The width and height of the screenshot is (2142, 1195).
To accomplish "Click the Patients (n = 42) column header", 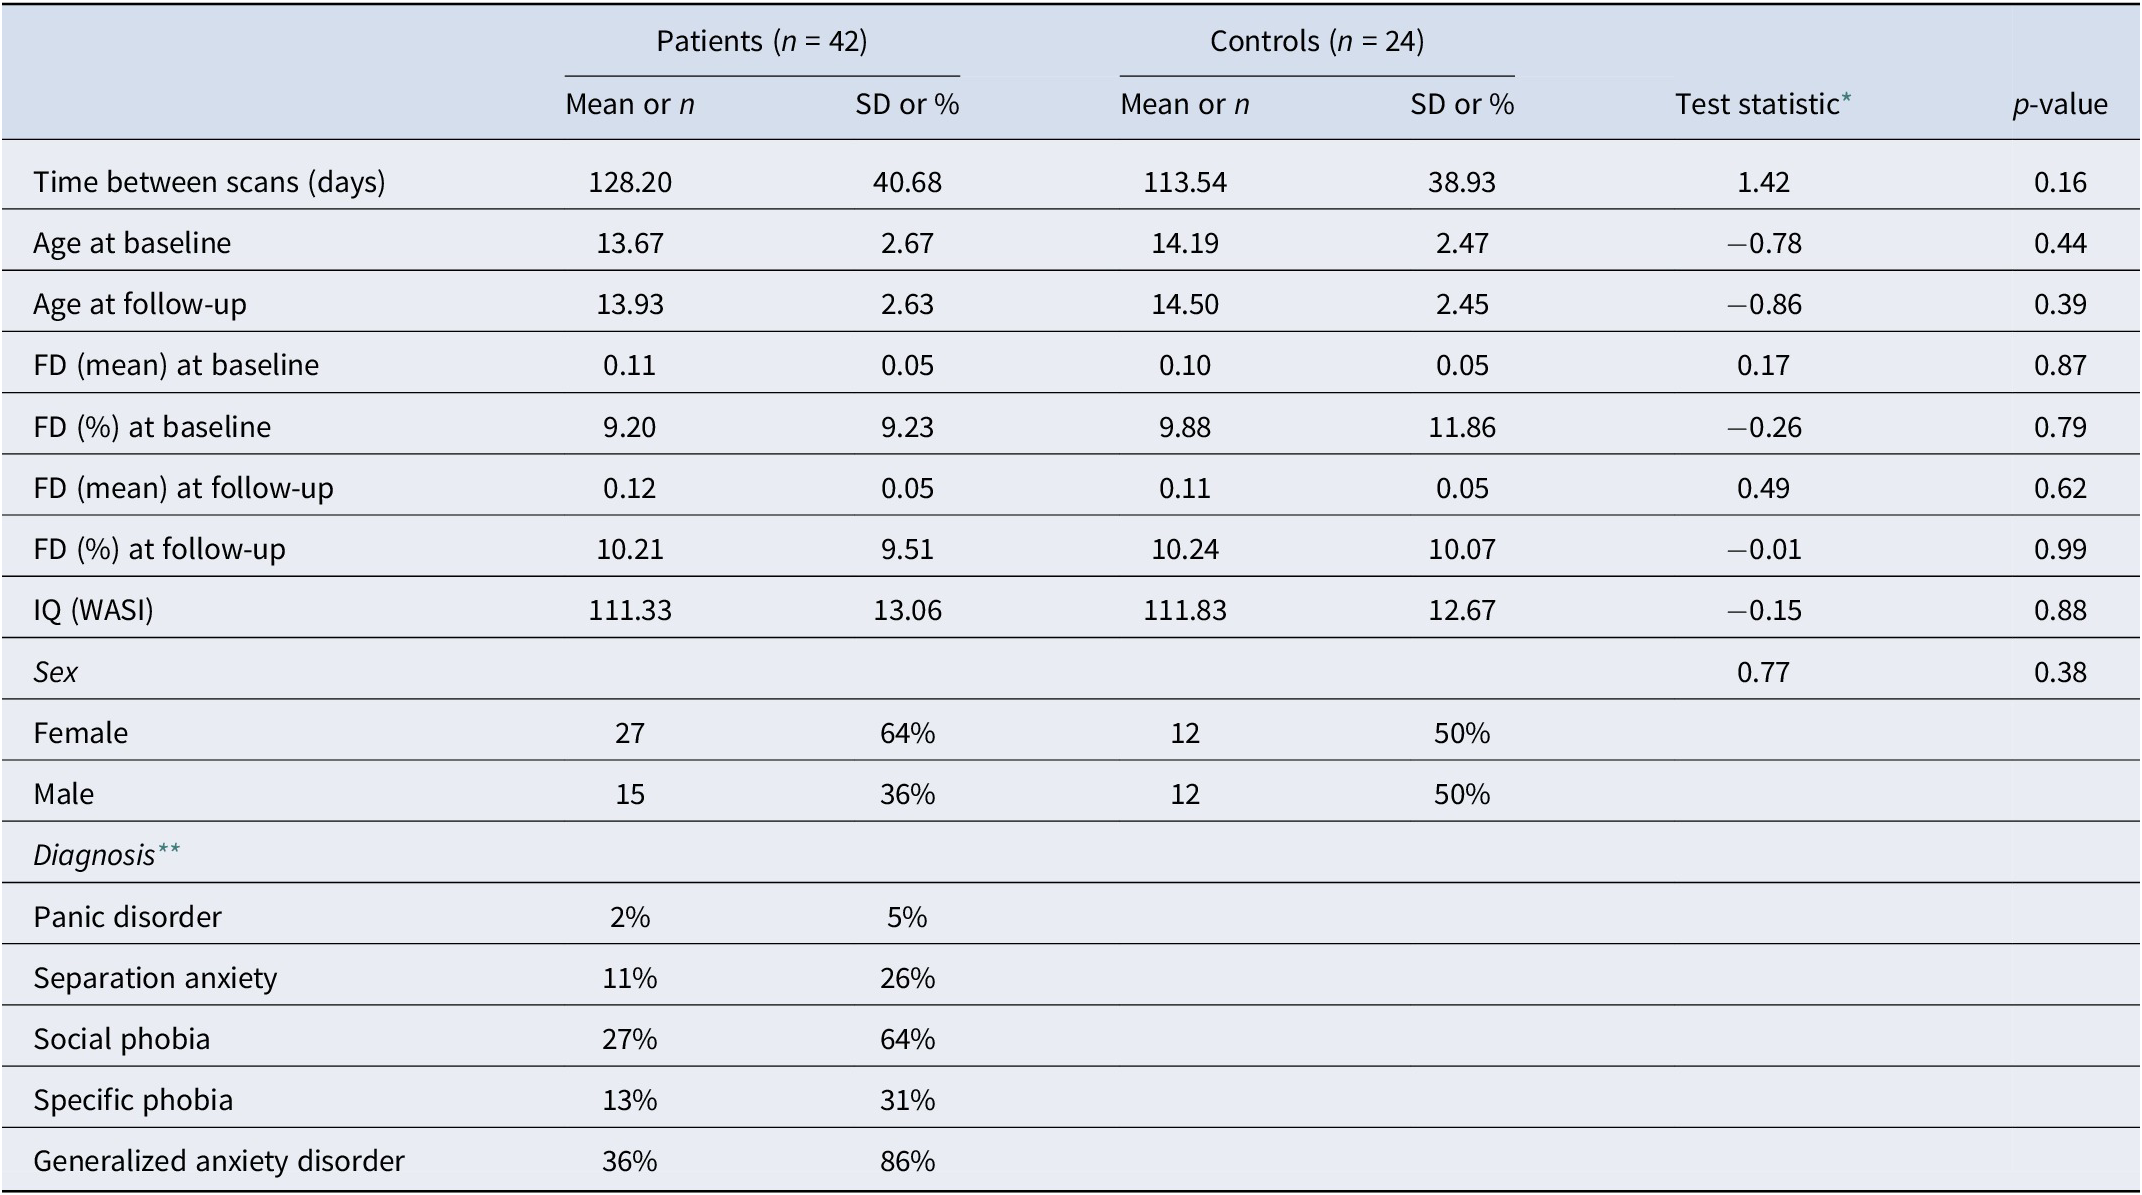I will click(x=761, y=41).
